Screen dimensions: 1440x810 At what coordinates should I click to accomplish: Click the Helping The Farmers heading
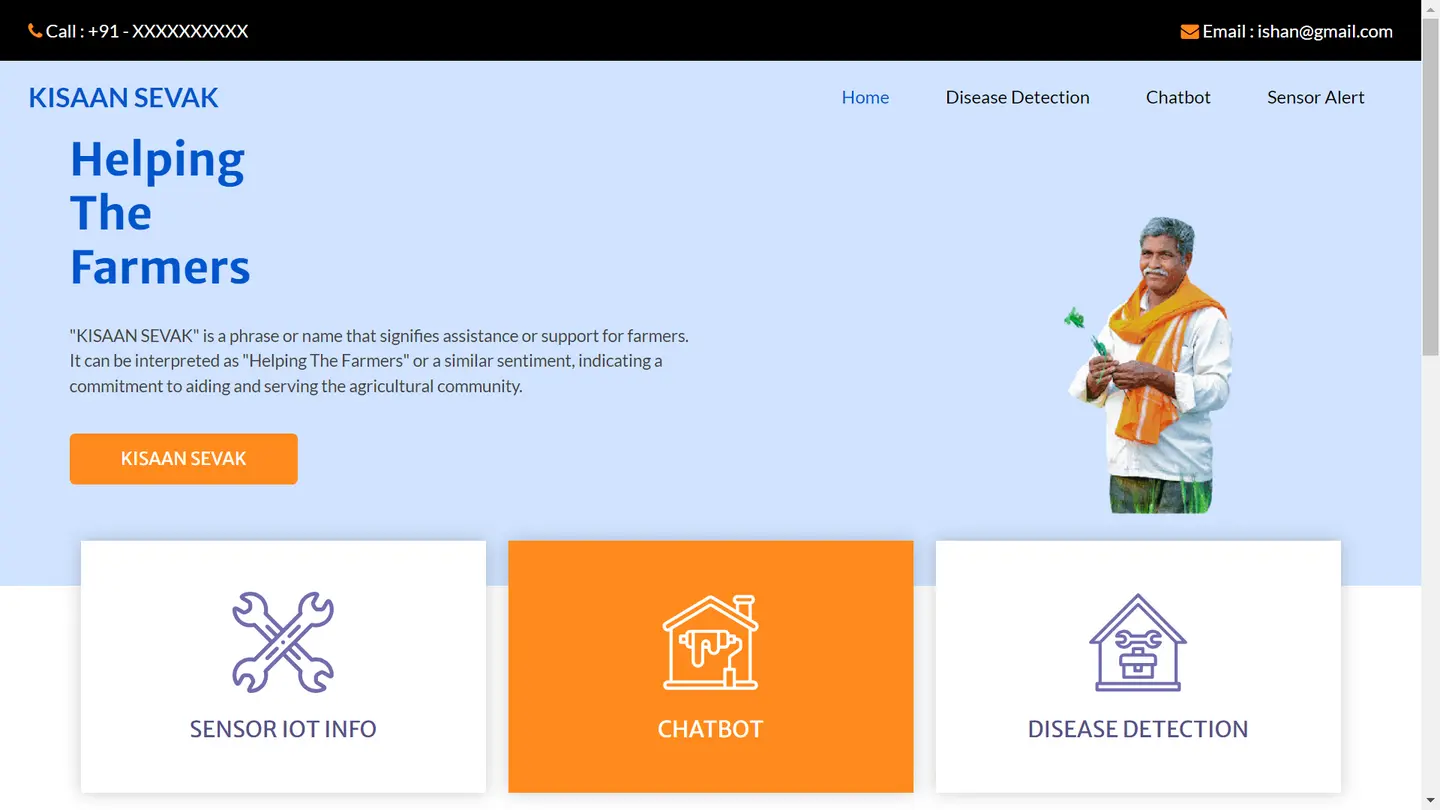(x=160, y=213)
